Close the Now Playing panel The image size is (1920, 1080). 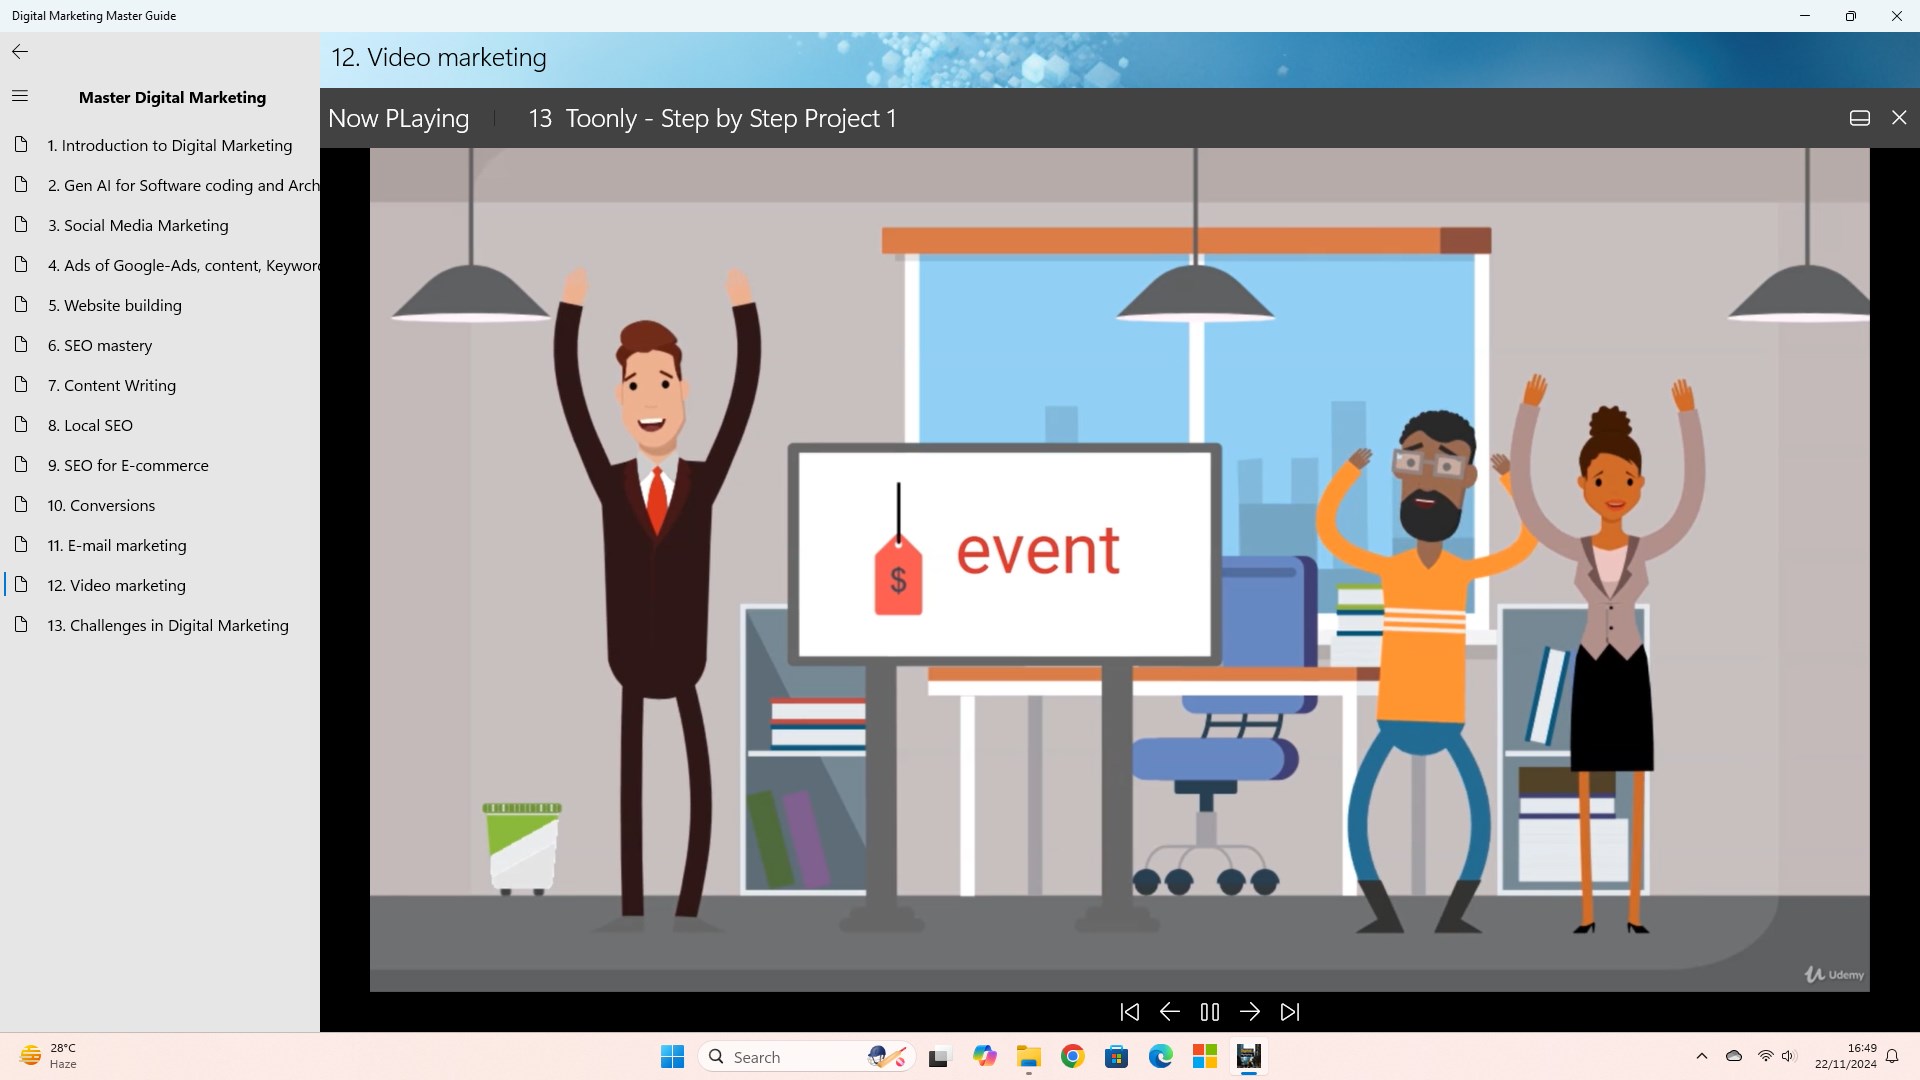(1899, 118)
